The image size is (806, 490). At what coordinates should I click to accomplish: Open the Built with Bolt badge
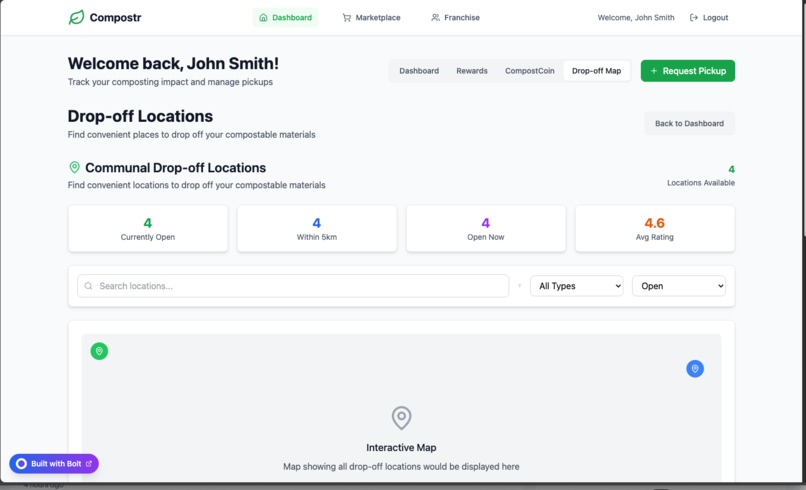(54, 464)
